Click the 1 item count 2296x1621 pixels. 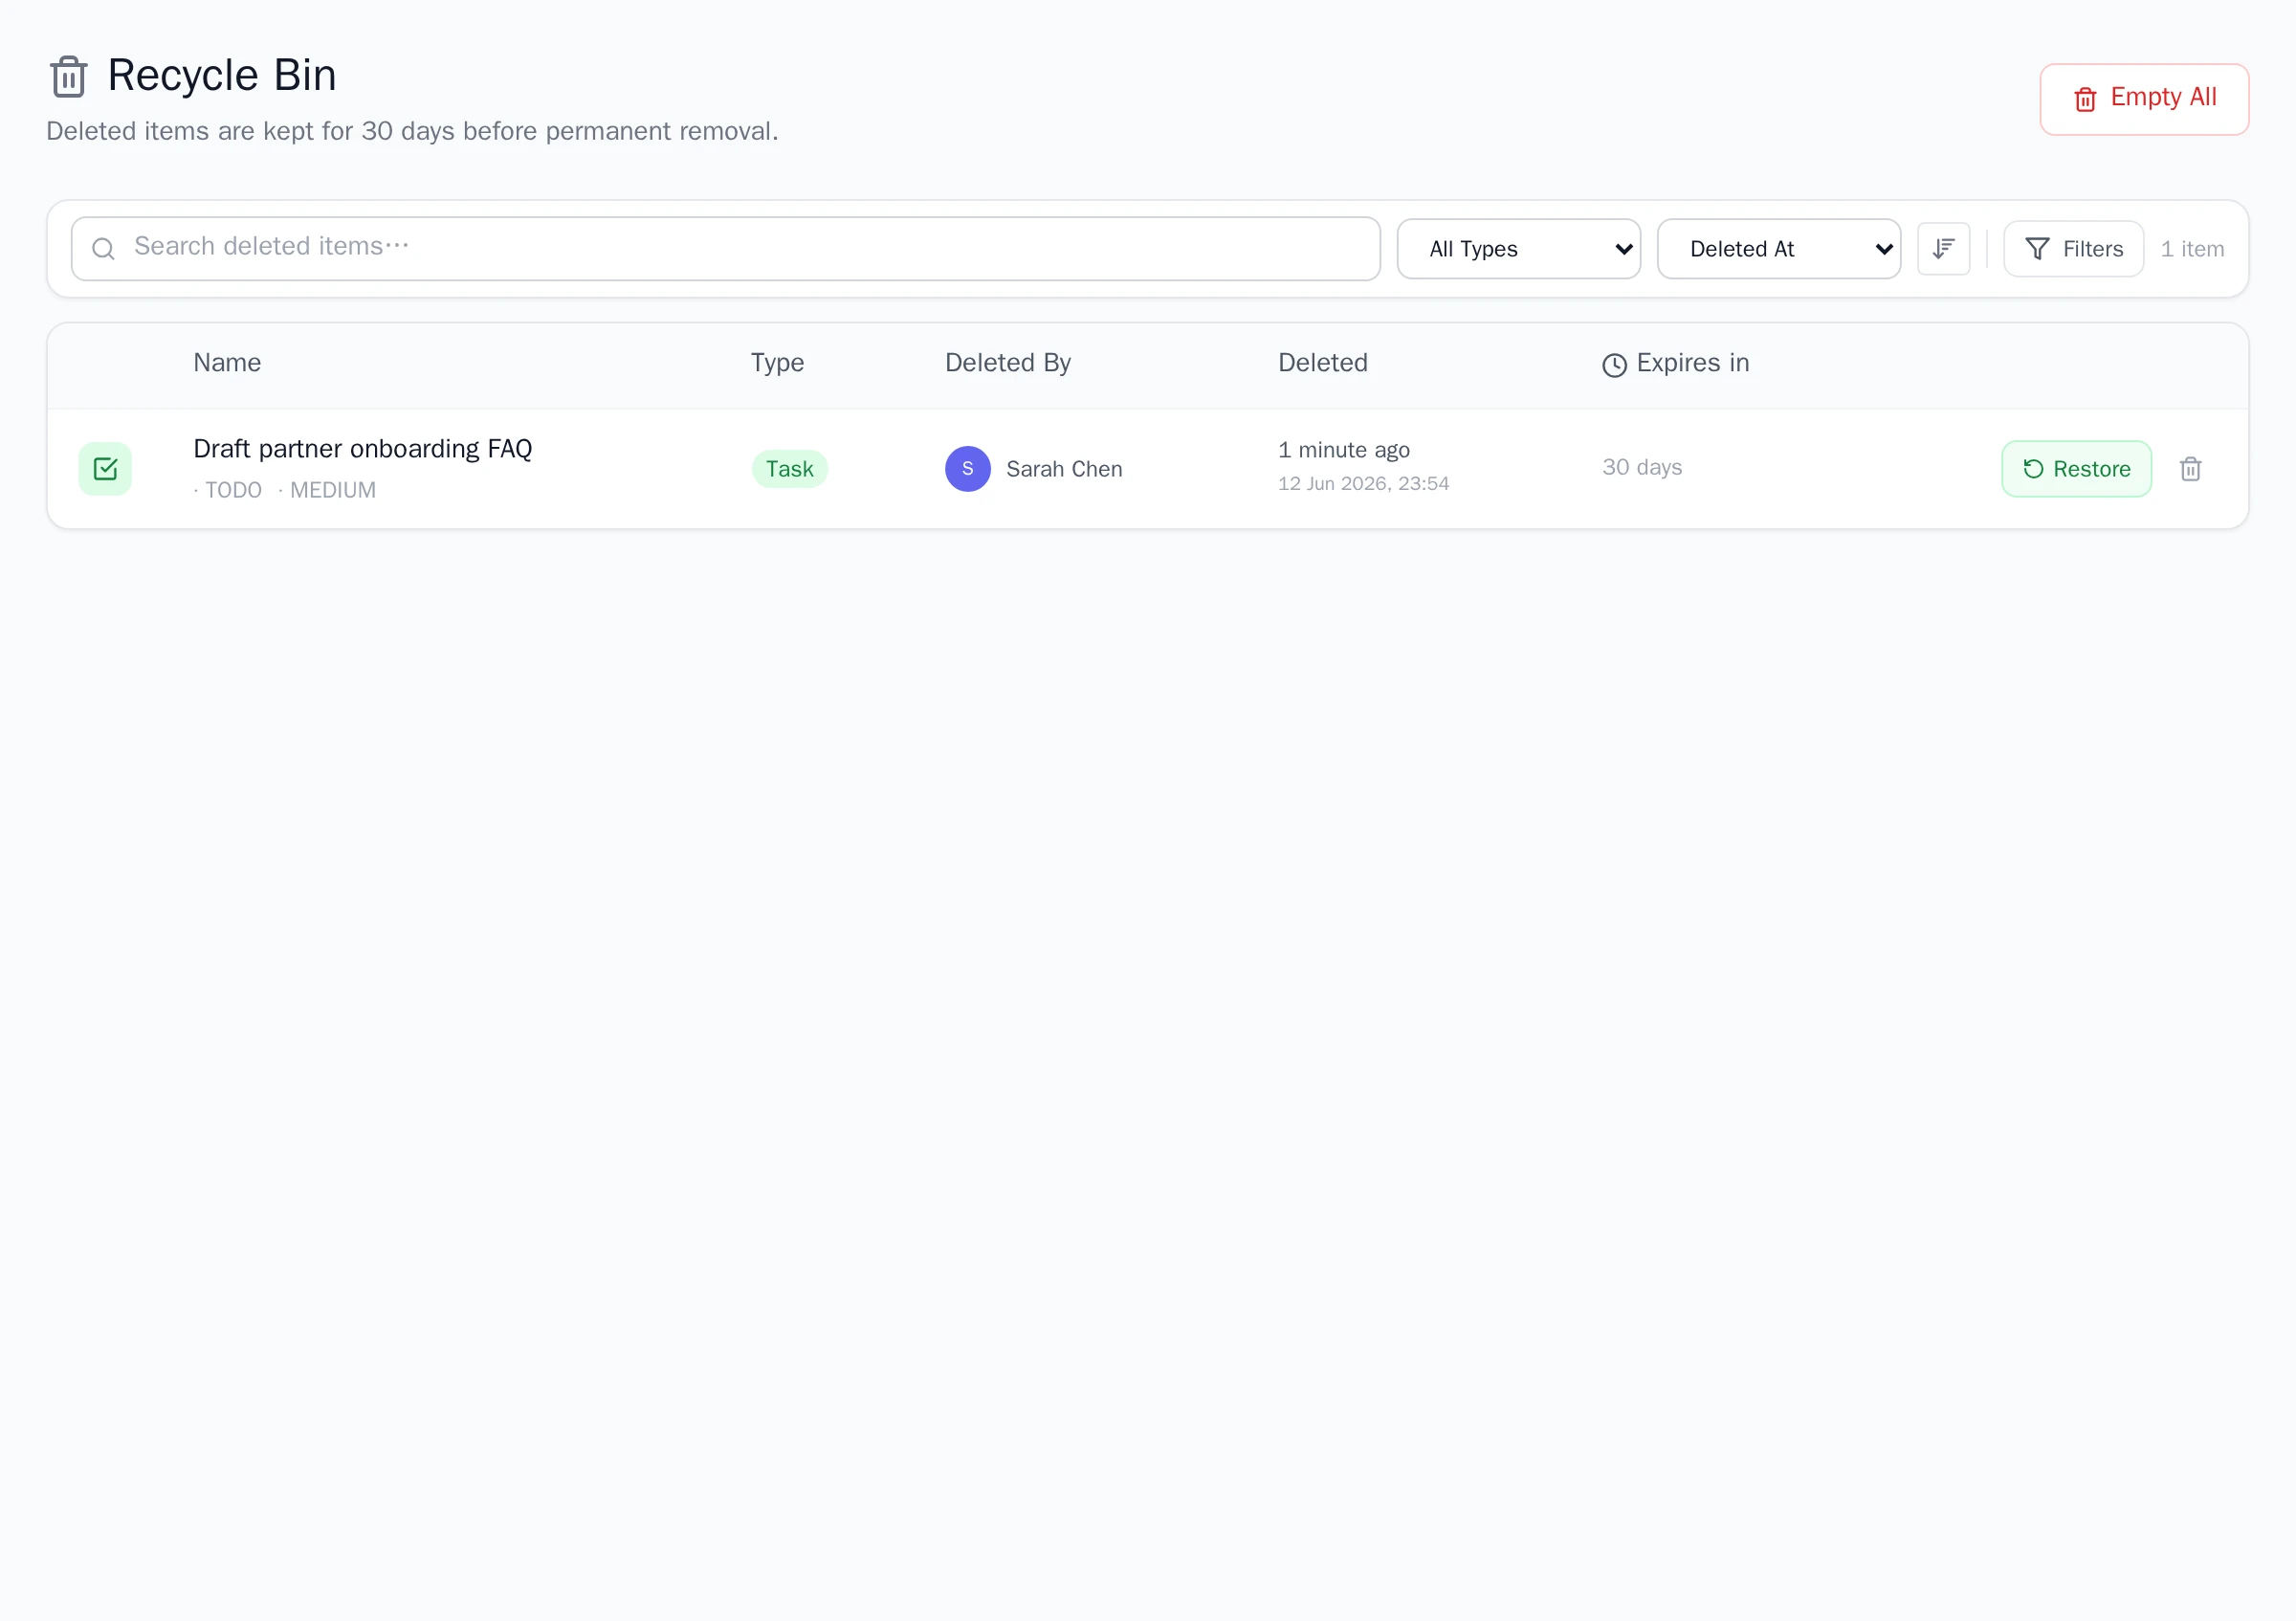coord(2192,249)
